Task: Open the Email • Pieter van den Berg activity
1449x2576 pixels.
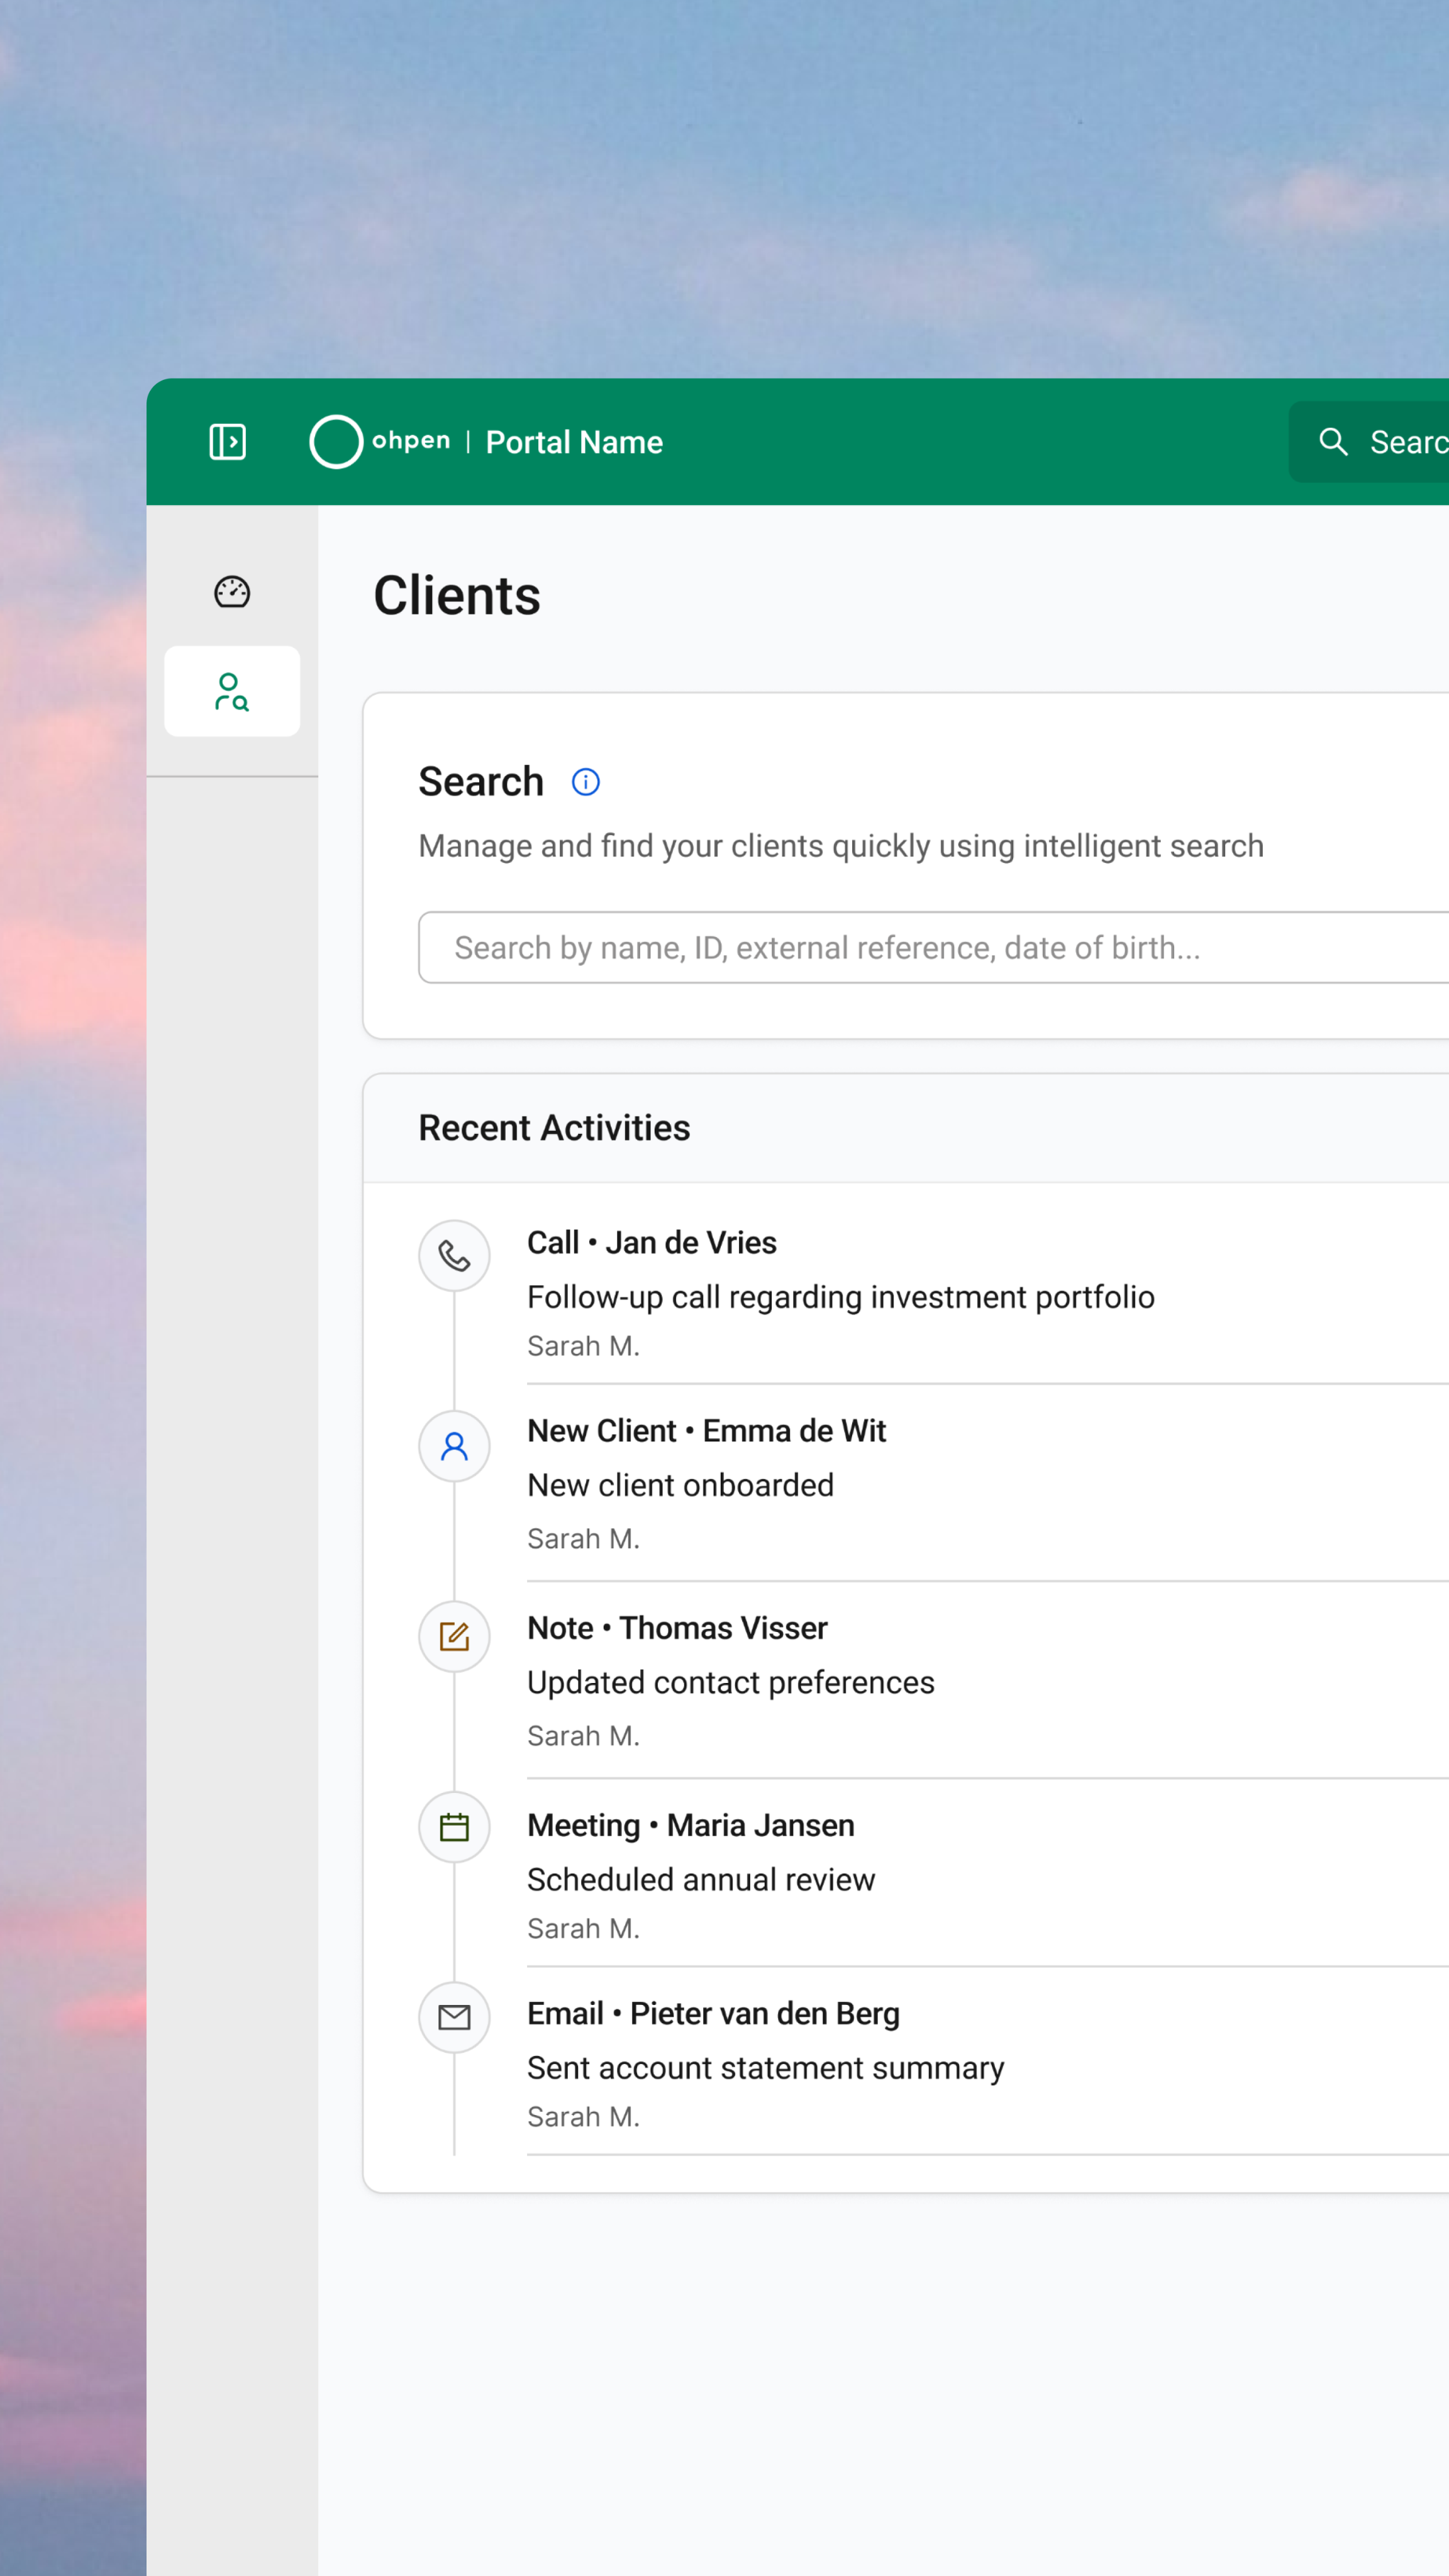Action: pyautogui.click(x=714, y=2014)
